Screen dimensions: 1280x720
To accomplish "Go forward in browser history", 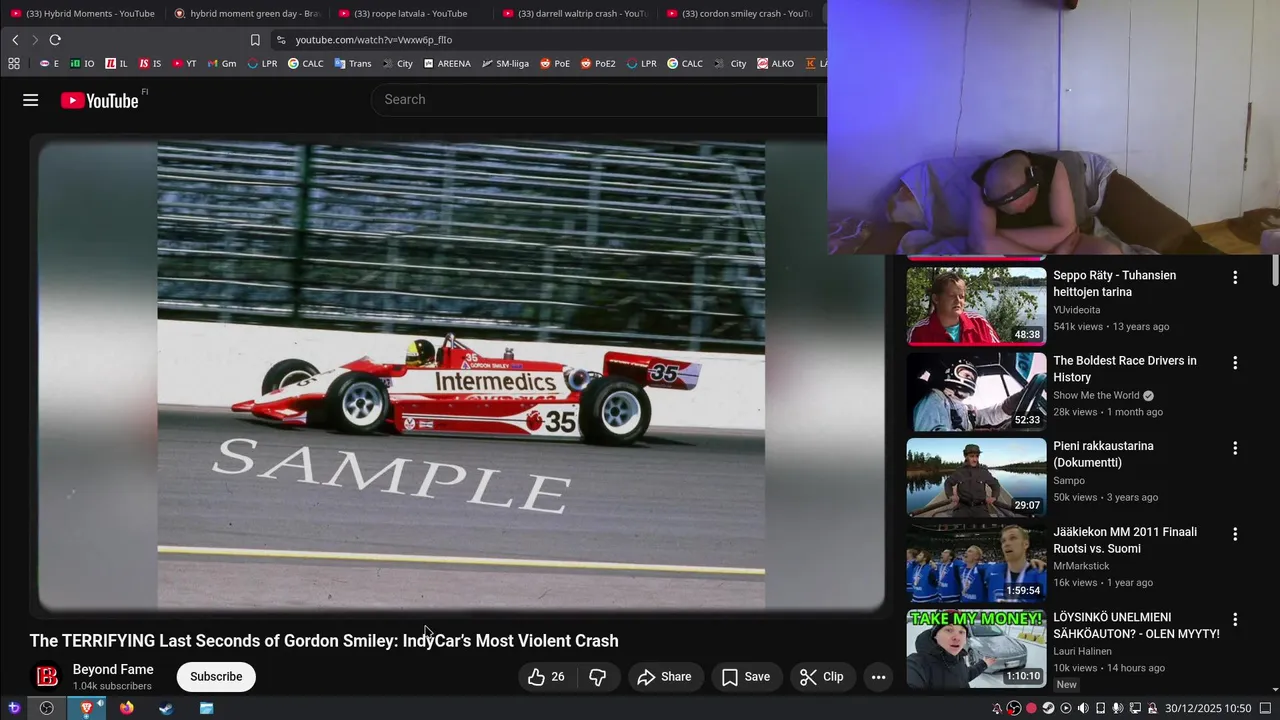I will [35, 40].
